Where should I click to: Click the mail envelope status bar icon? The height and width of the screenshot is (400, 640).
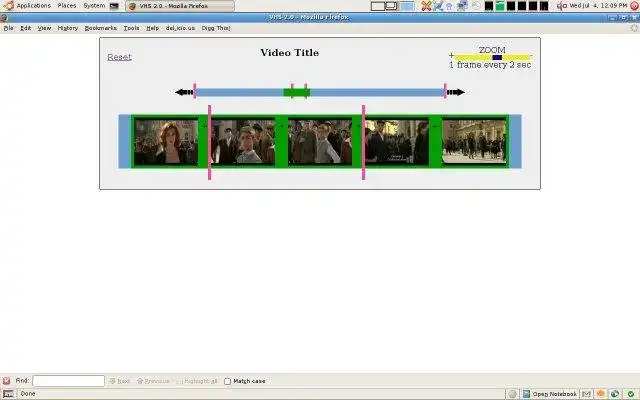pyautogui.click(x=586, y=394)
